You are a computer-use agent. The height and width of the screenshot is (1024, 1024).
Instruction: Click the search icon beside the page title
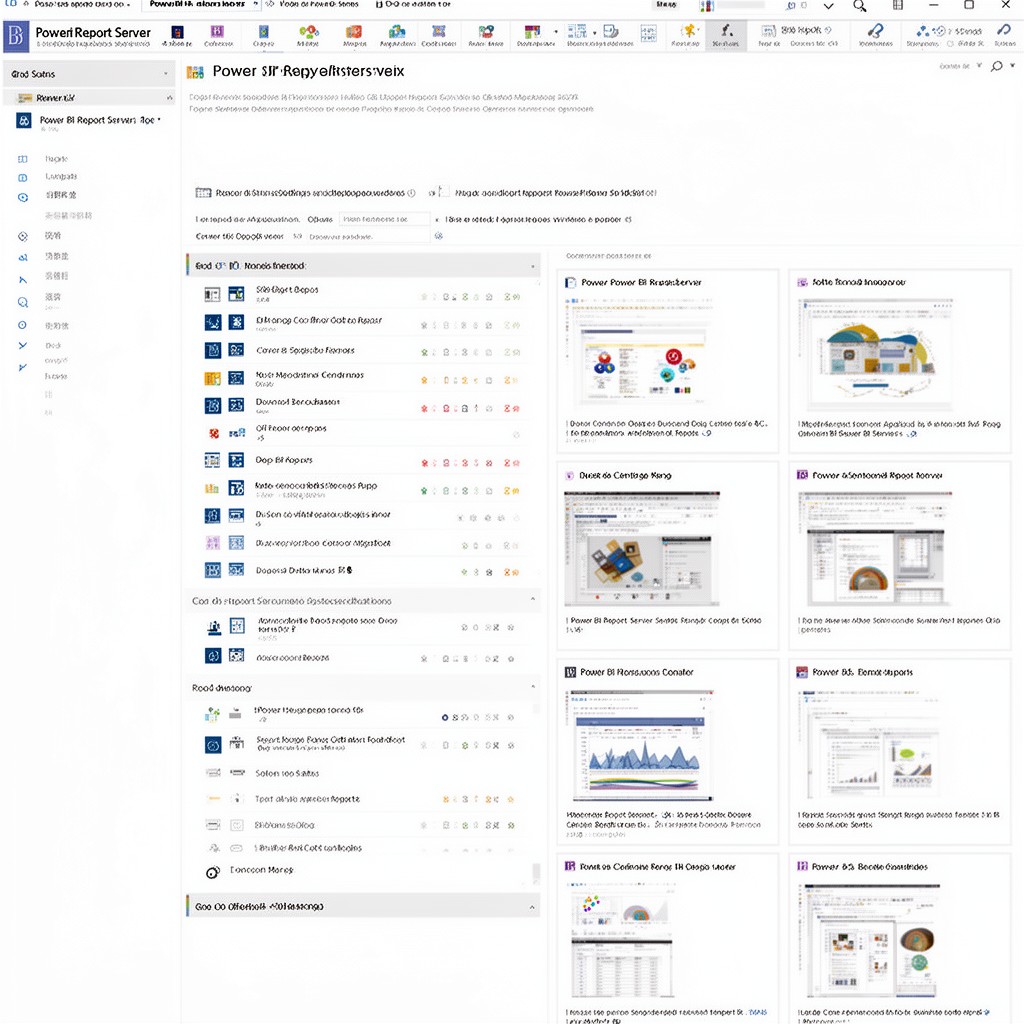[x=997, y=66]
